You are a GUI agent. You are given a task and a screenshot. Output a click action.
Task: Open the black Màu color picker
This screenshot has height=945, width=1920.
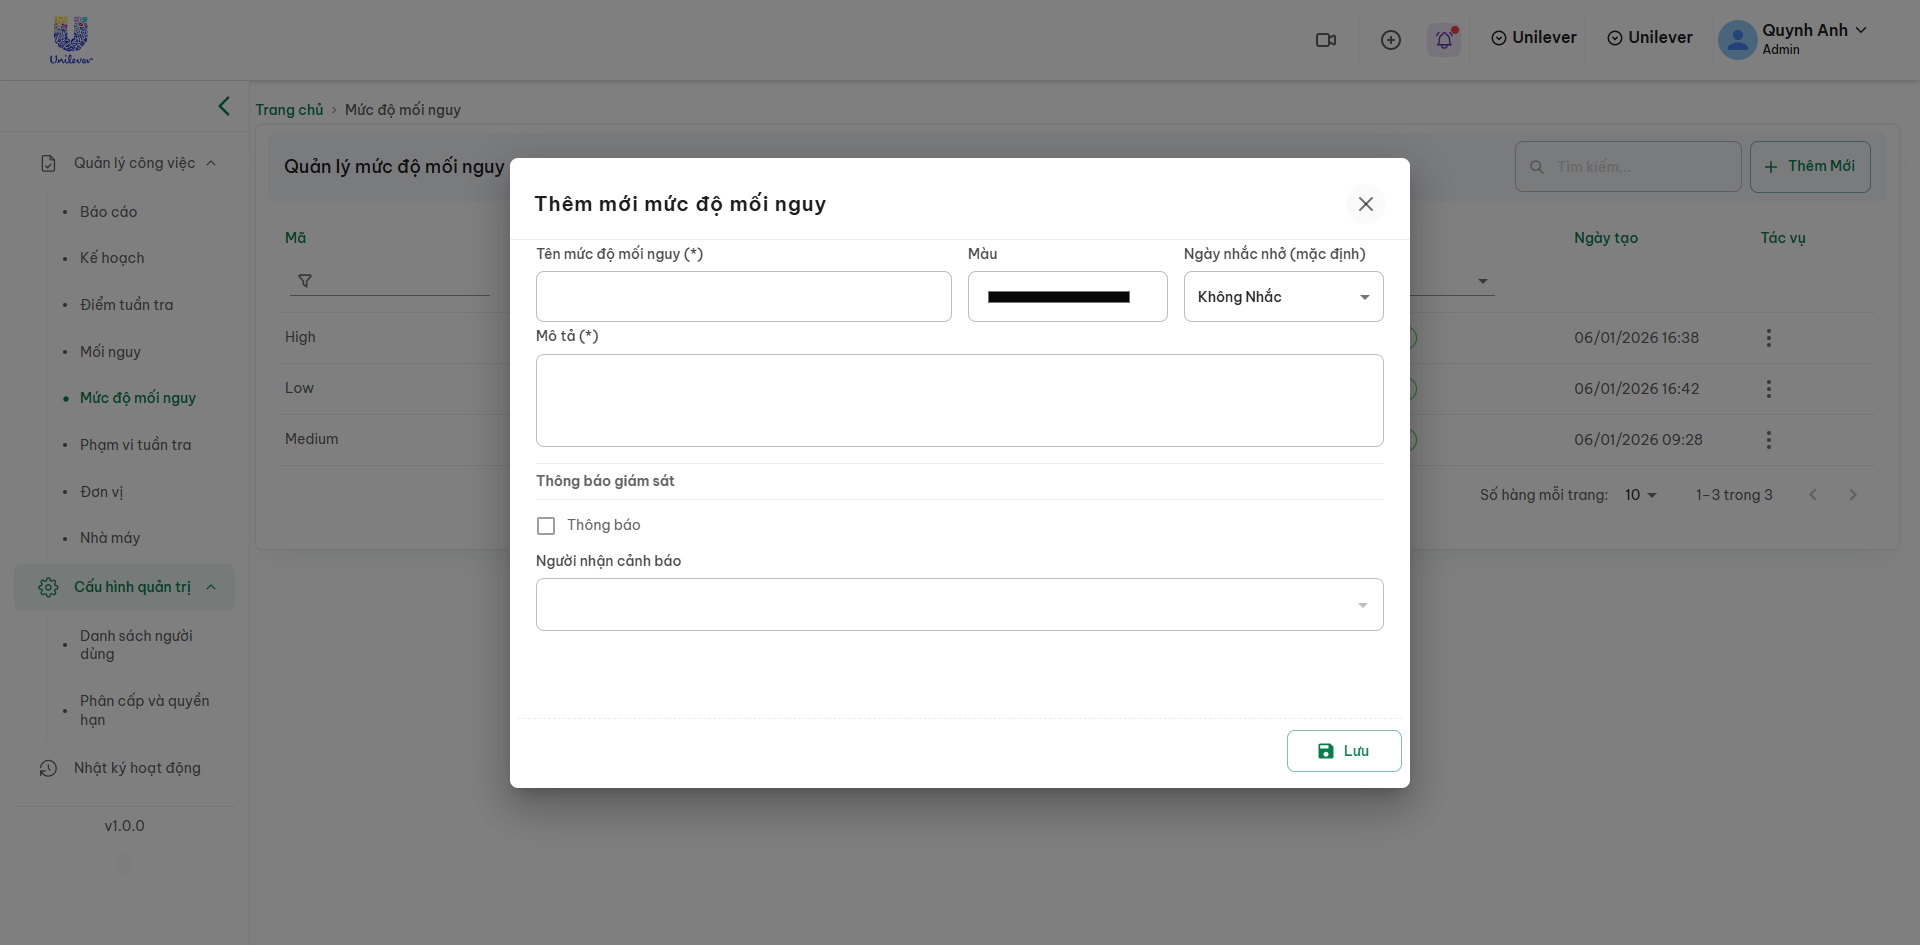(x=1067, y=297)
